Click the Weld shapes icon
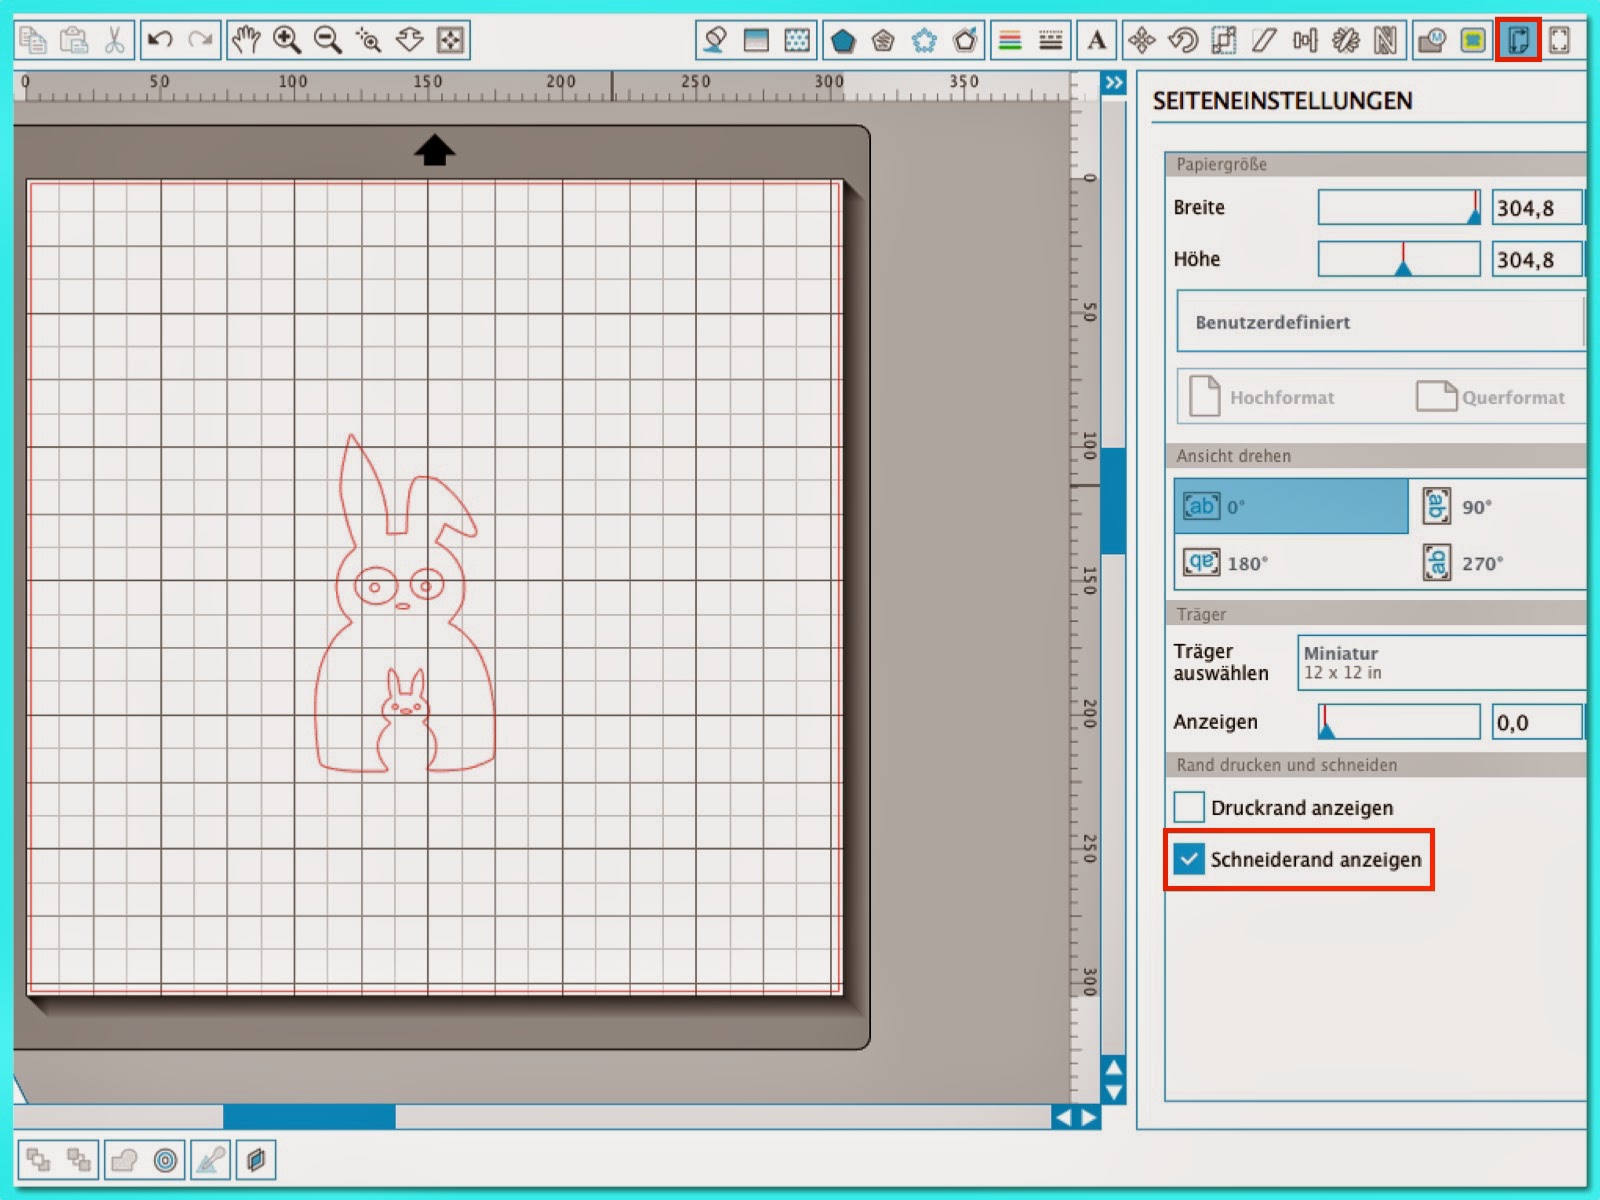The width and height of the screenshot is (1600, 1200). [124, 1160]
